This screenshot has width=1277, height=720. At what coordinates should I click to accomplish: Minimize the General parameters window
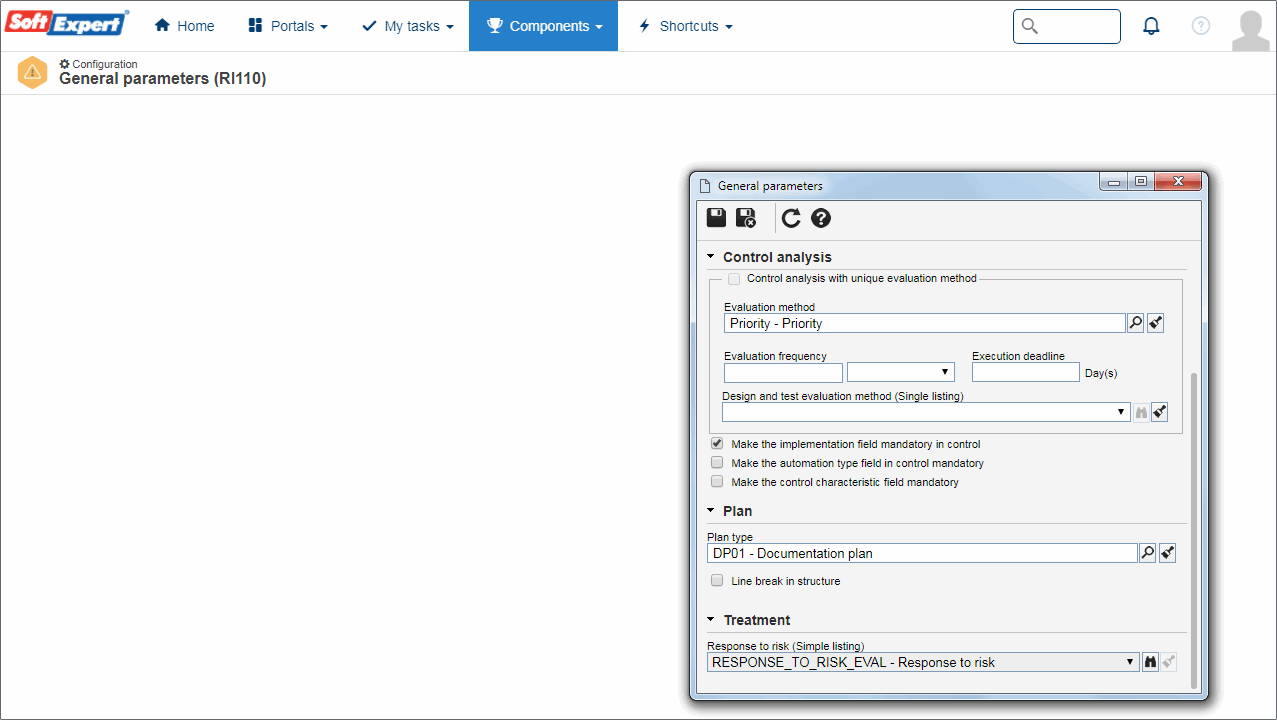click(x=1114, y=182)
